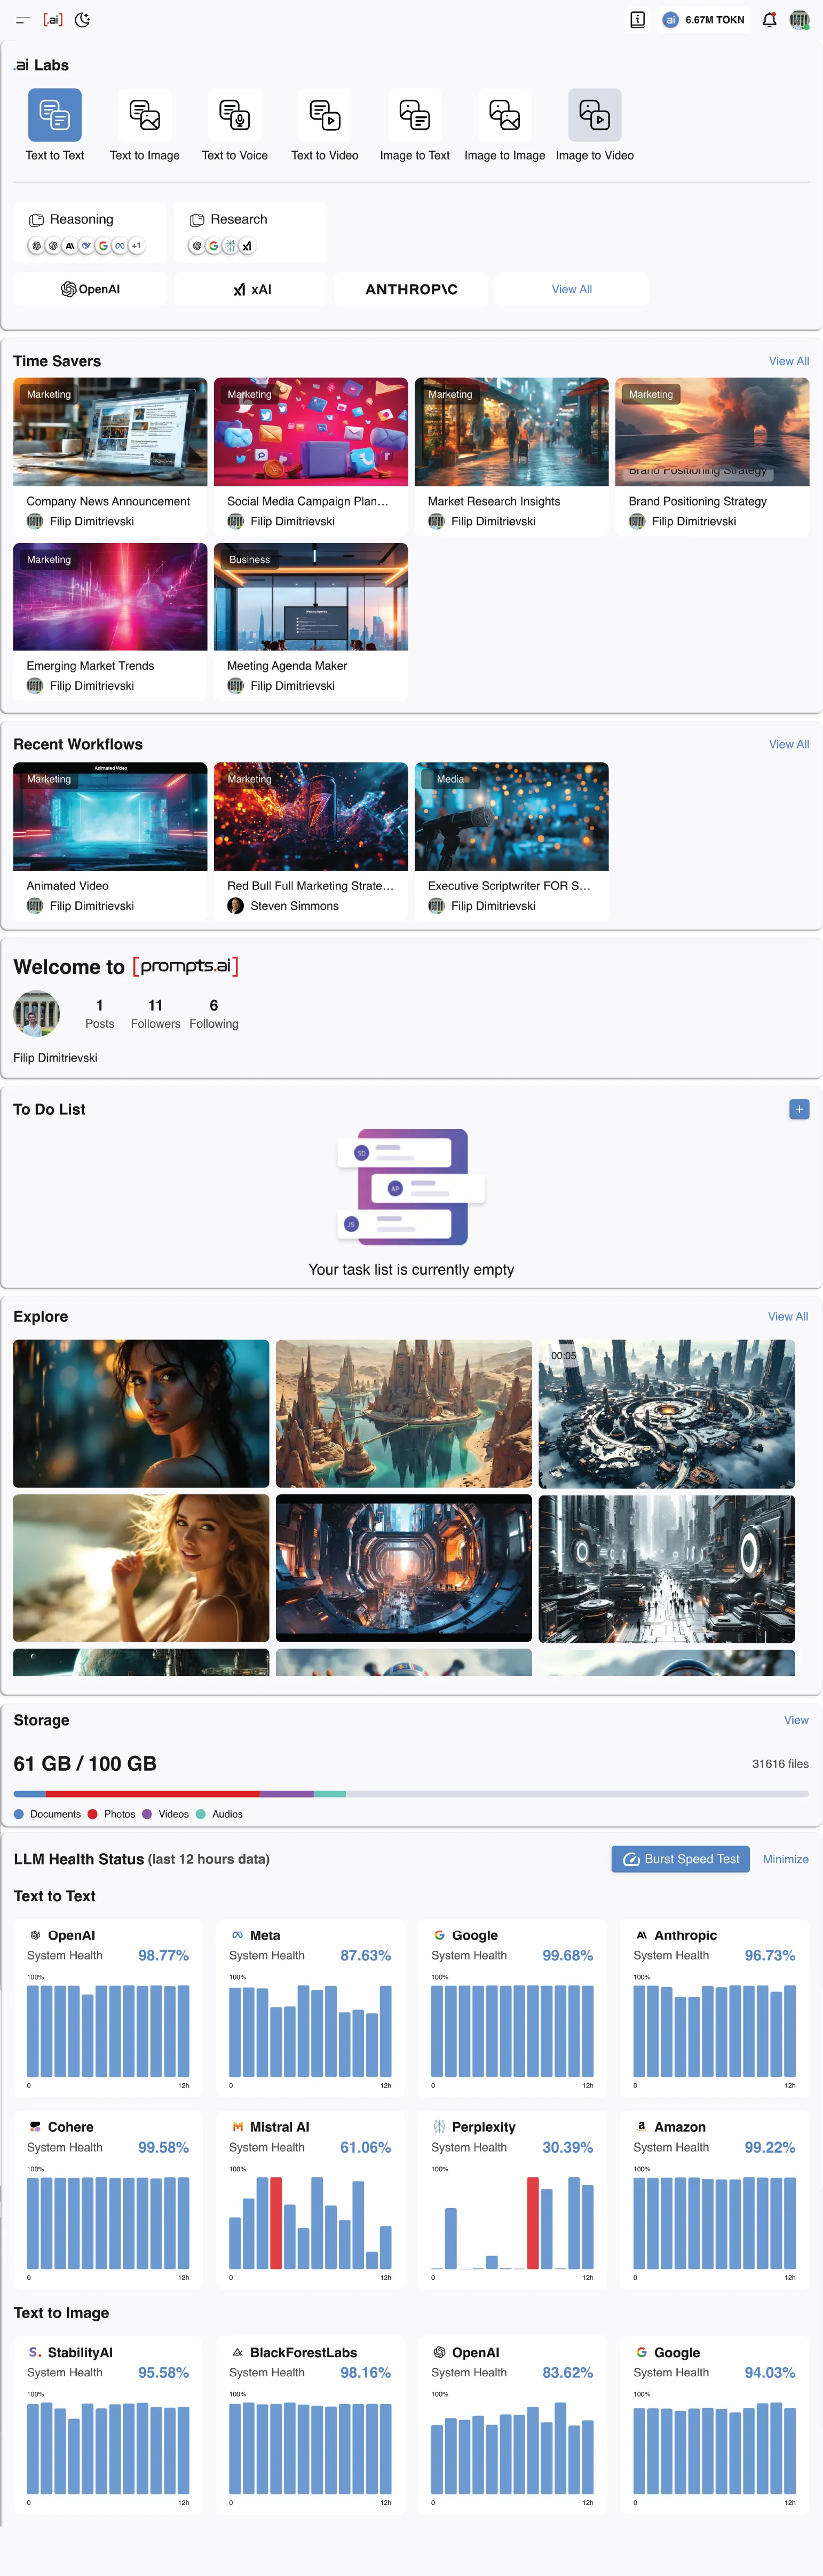Open the hamburger menu icon

coord(23,20)
